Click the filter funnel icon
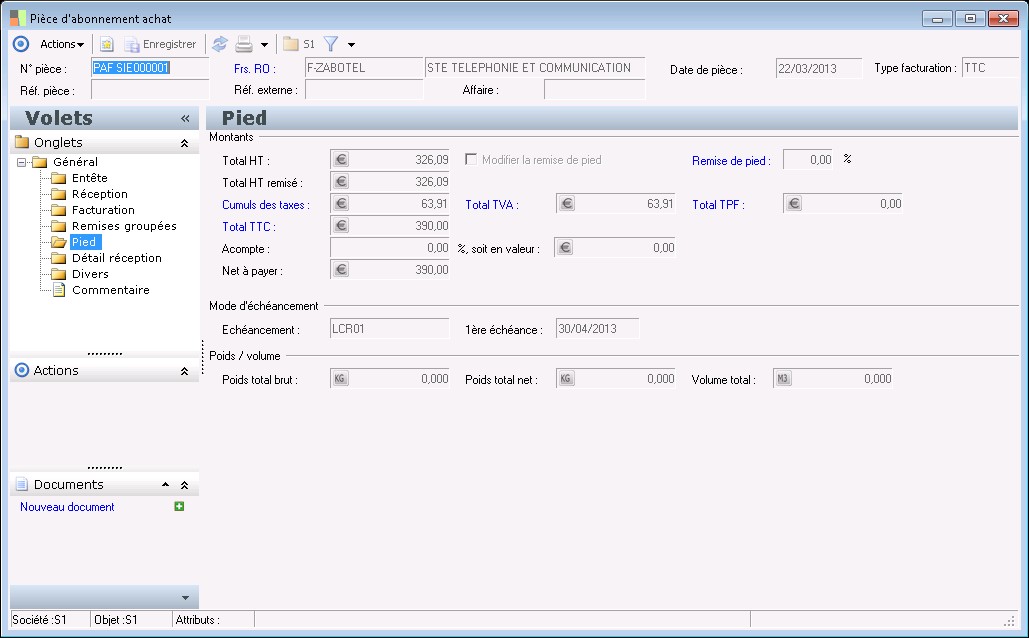This screenshot has height=638, width=1029. 331,44
